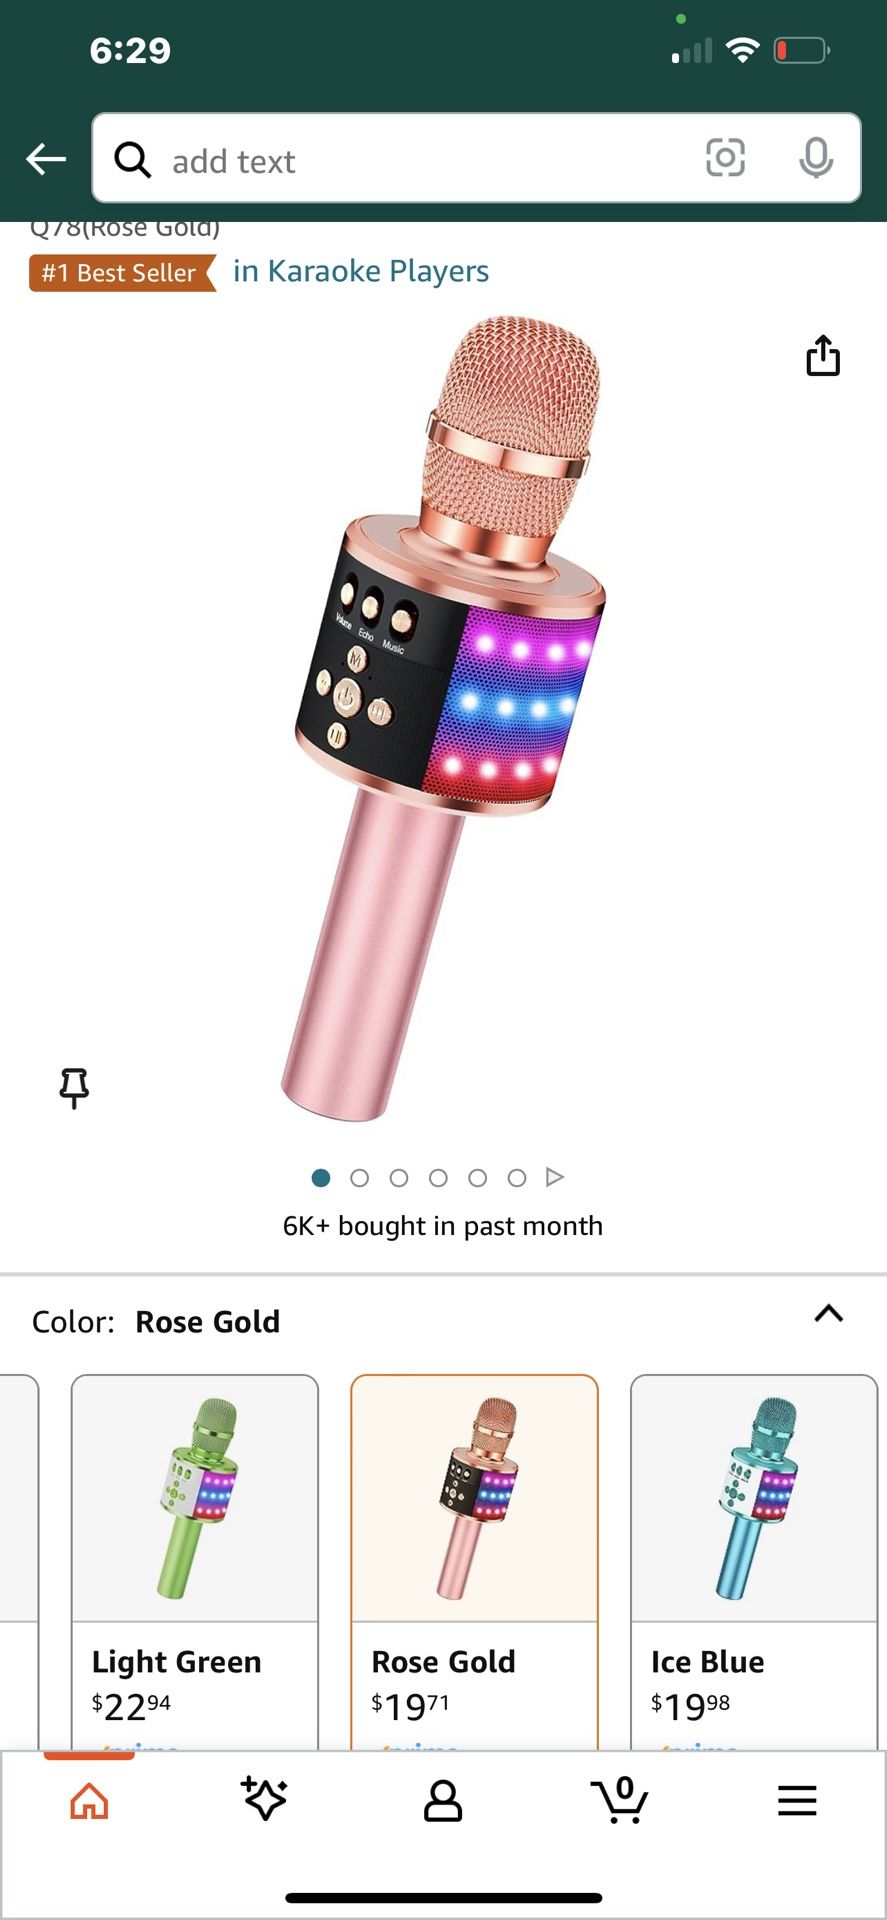Open camera search lens icon
Image resolution: width=887 pixels, height=1920 pixels.
(x=725, y=158)
